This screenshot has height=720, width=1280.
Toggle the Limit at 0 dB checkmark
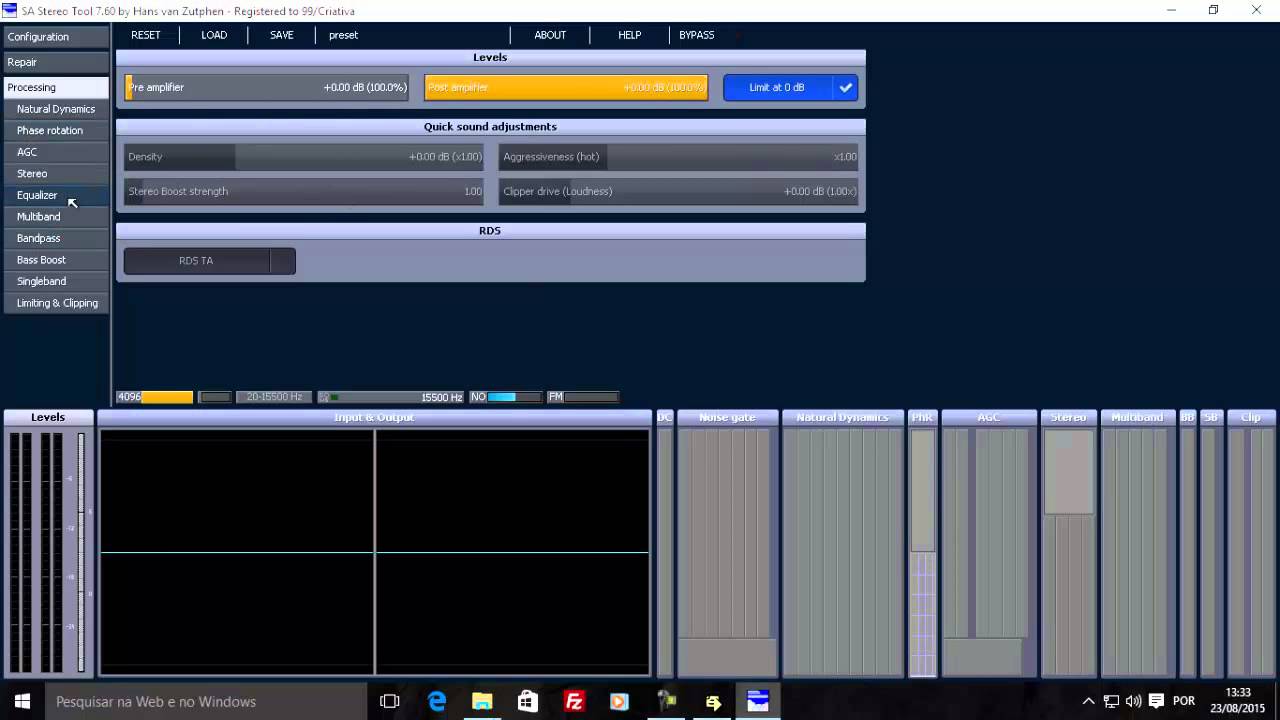[846, 88]
